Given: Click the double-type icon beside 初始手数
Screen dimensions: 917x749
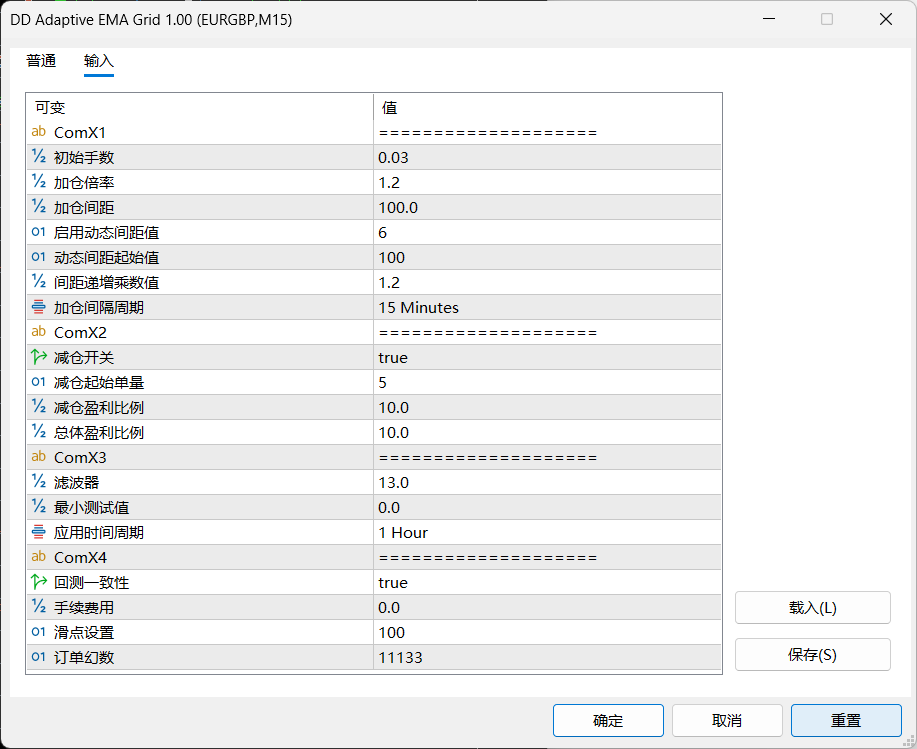Looking at the screenshot, I should 39,157.
